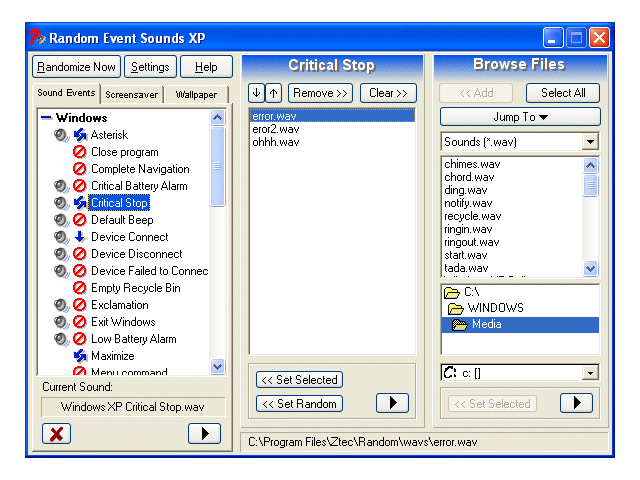Viewport: 640px width, 480px height.
Task: Move selected sound up with up arrow button
Action: click(273, 93)
